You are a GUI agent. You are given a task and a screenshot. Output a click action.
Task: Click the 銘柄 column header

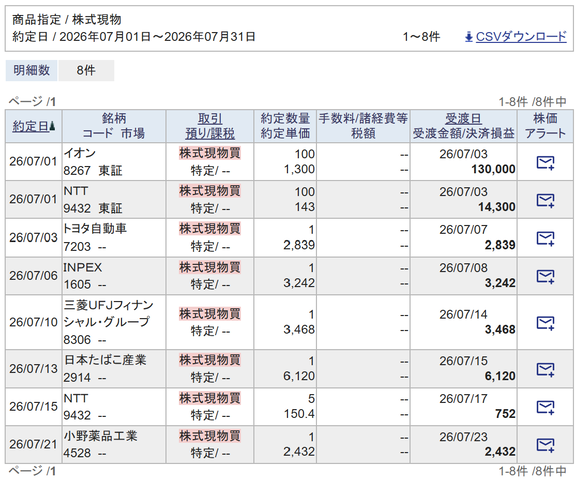(114, 119)
